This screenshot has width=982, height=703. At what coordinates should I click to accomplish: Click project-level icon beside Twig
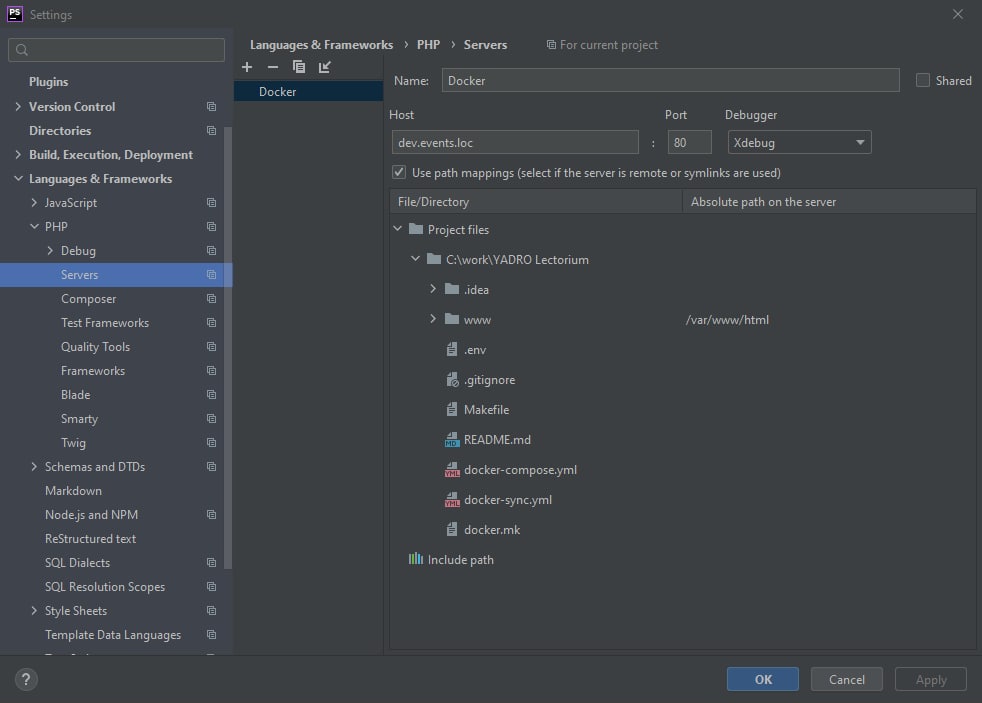[212, 443]
